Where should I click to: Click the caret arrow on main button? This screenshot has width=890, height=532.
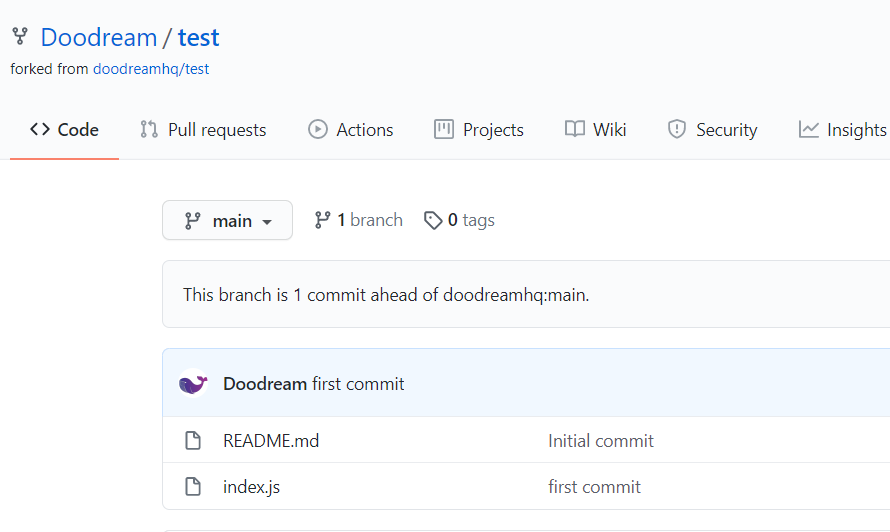[x=267, y=222]
